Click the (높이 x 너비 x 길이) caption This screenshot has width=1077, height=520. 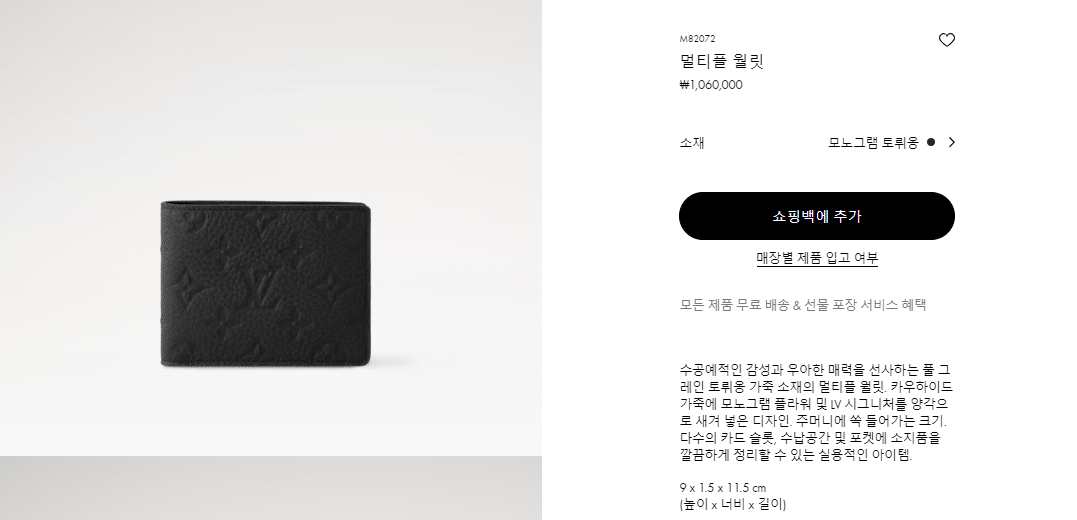(x=733, y=504)
